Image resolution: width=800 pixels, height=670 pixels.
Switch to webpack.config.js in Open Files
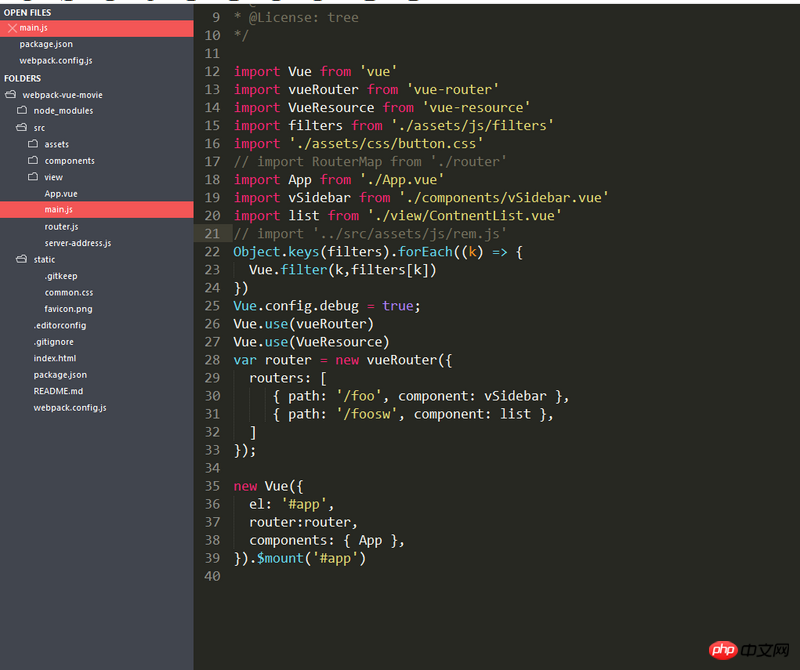(56, 61)
